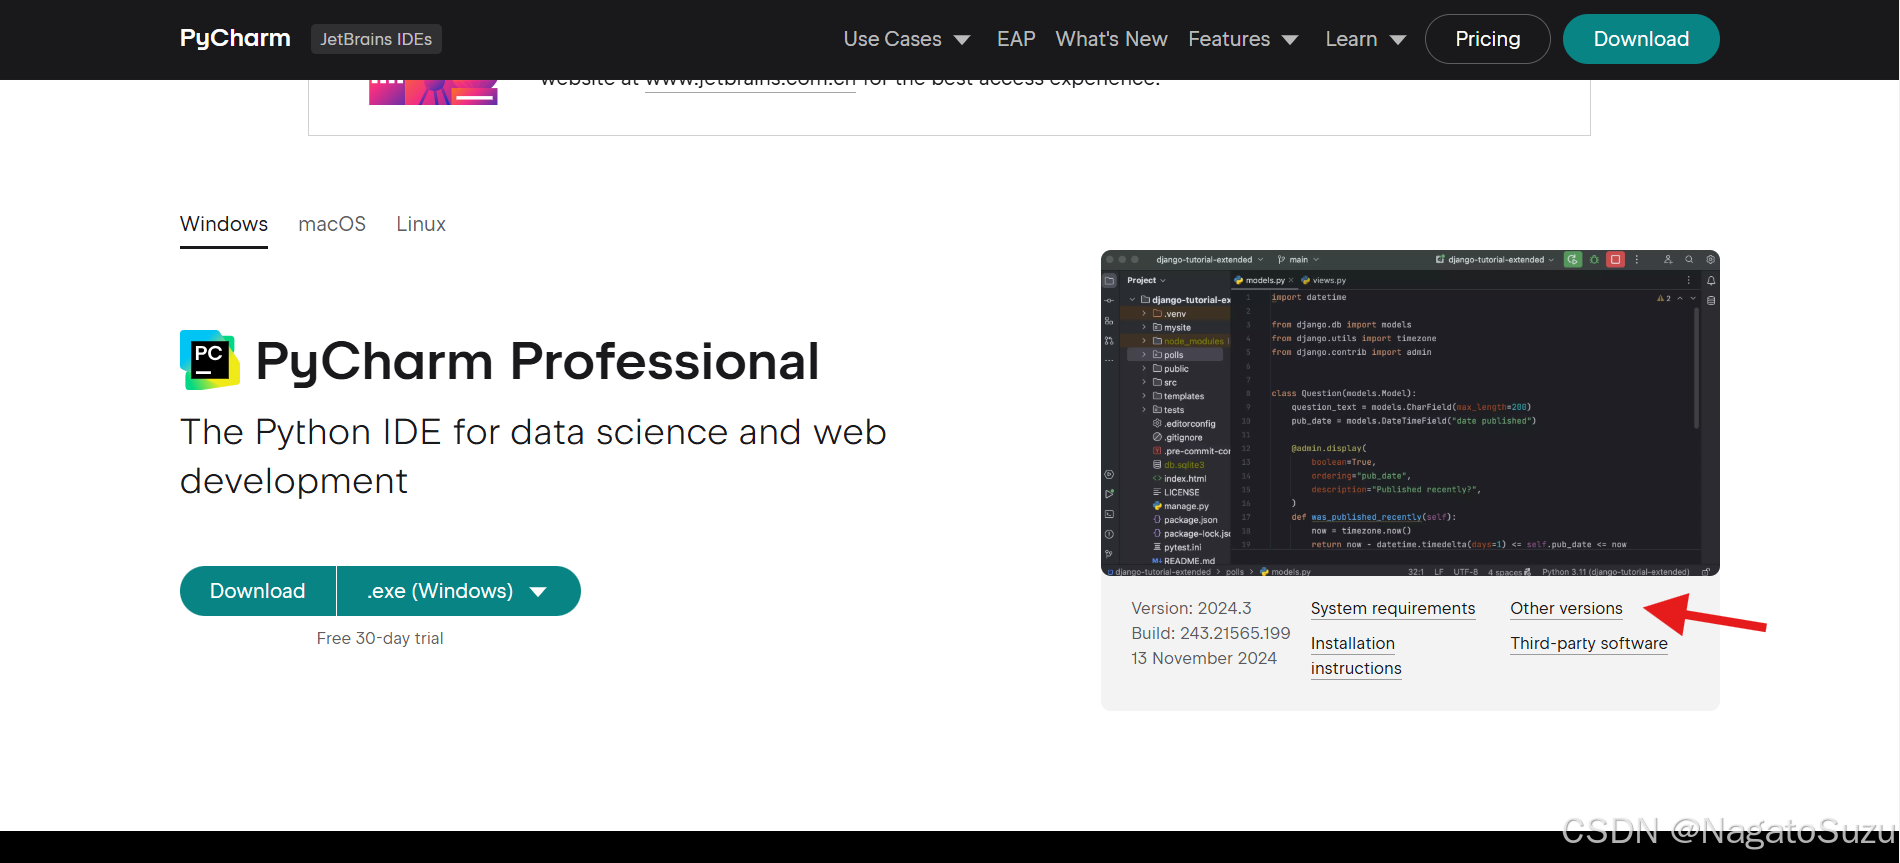1900x863 pixels.
Task: Open the notifications bell in the IDE preview
Action: point(1711,281)
